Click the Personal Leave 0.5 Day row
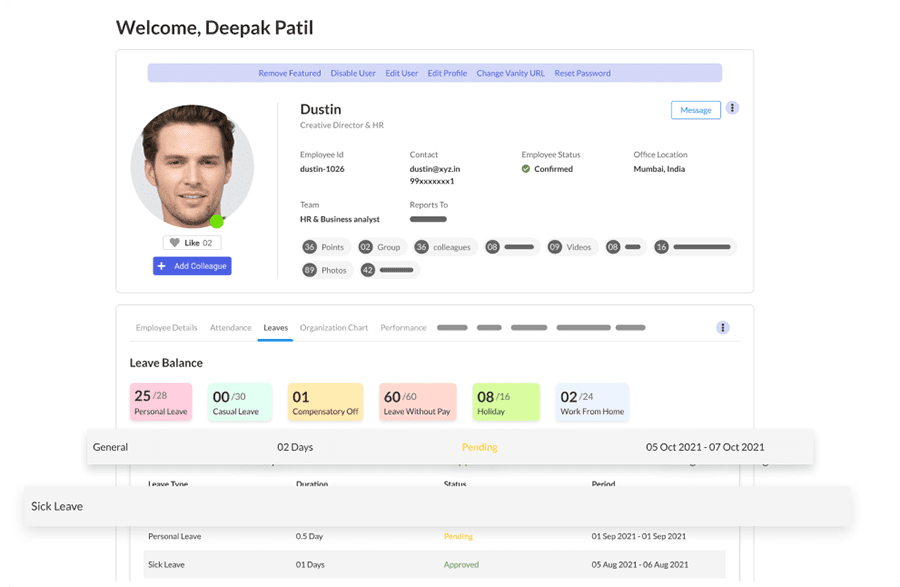Viewport: 900px width, 587px height. [x=435, y=537]
